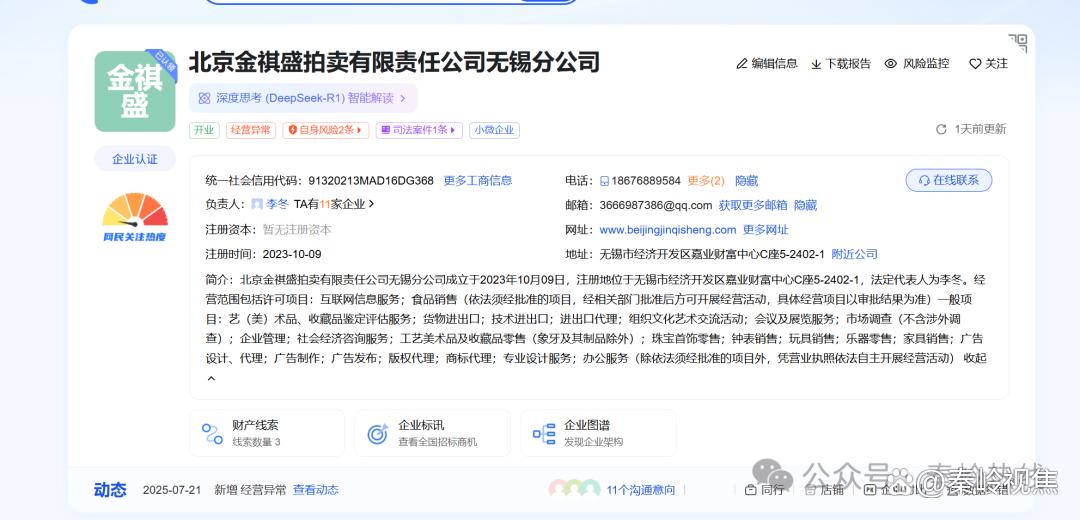Click 查看动态 link
The width and height of the screenshot is (1080, 520).
(315, 490)
